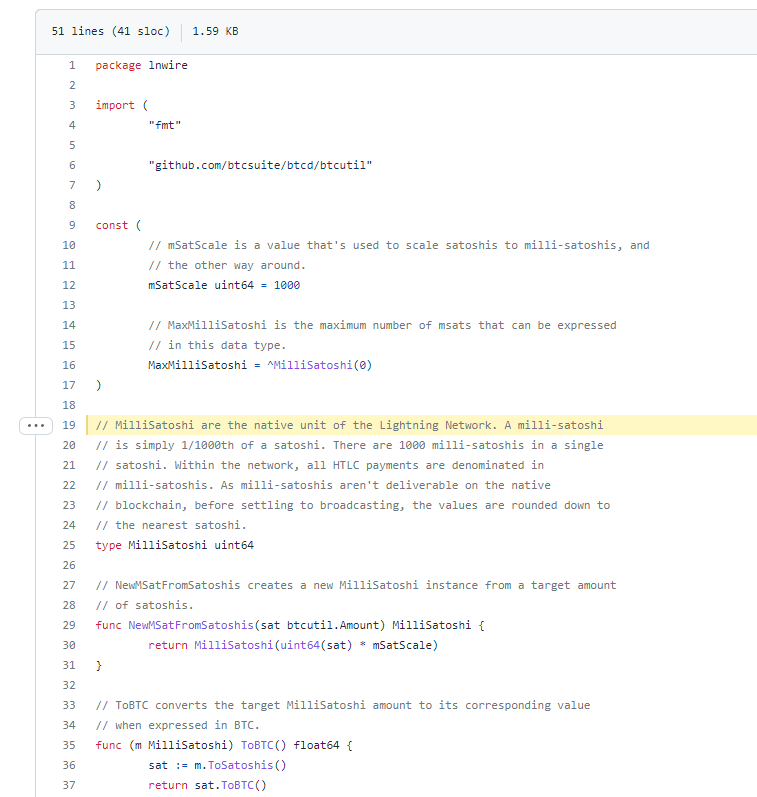The height and width of the screenshot is (797, 757).
Task: Open the line 19 actions ellipsis menu
Action: (38, 425)
